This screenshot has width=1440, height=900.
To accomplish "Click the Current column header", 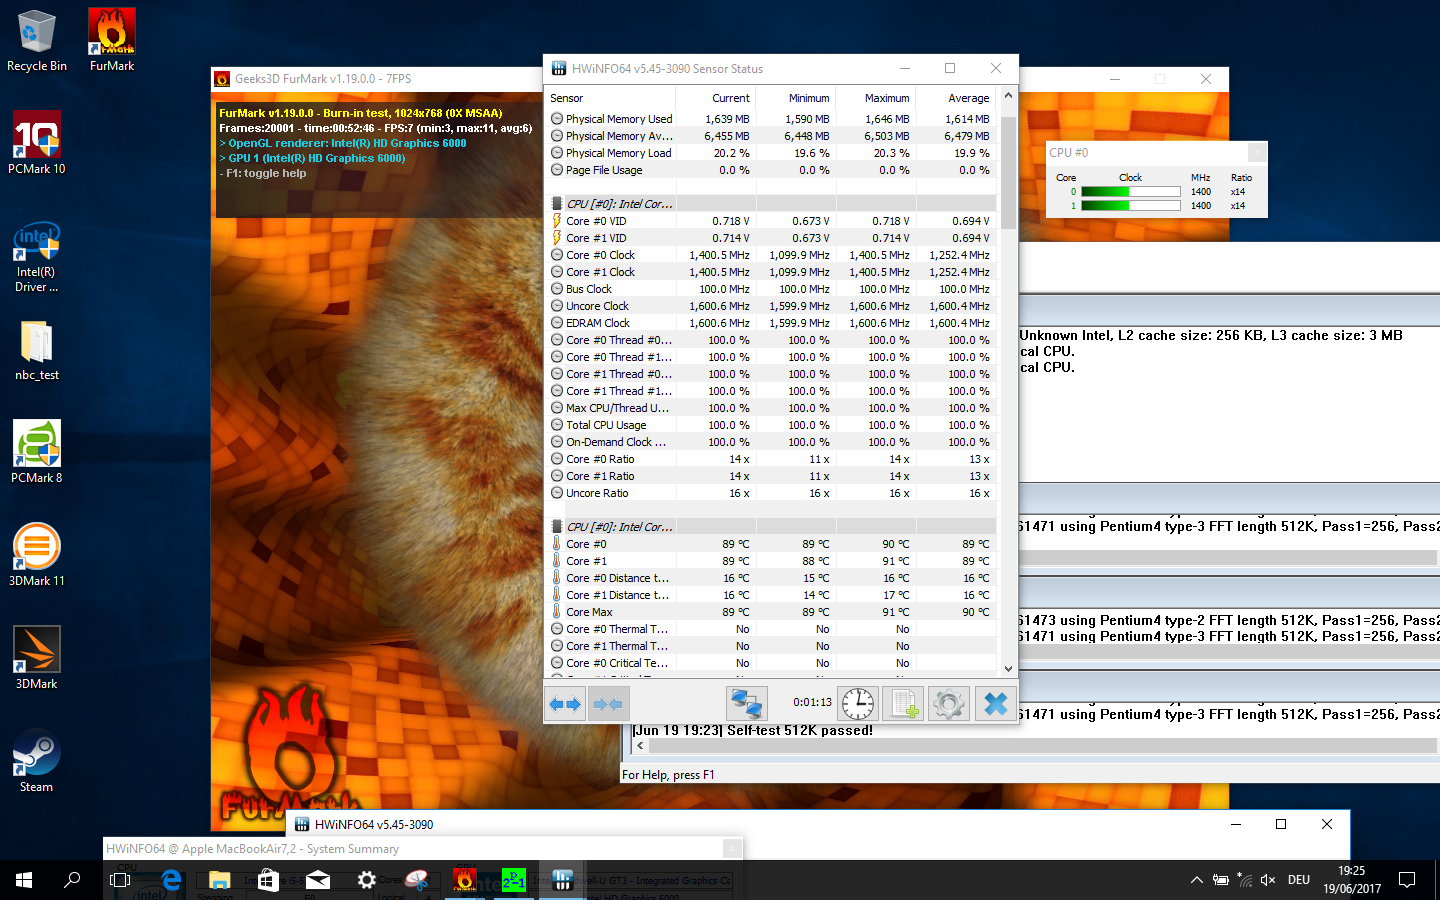I will tap(716, 98).
